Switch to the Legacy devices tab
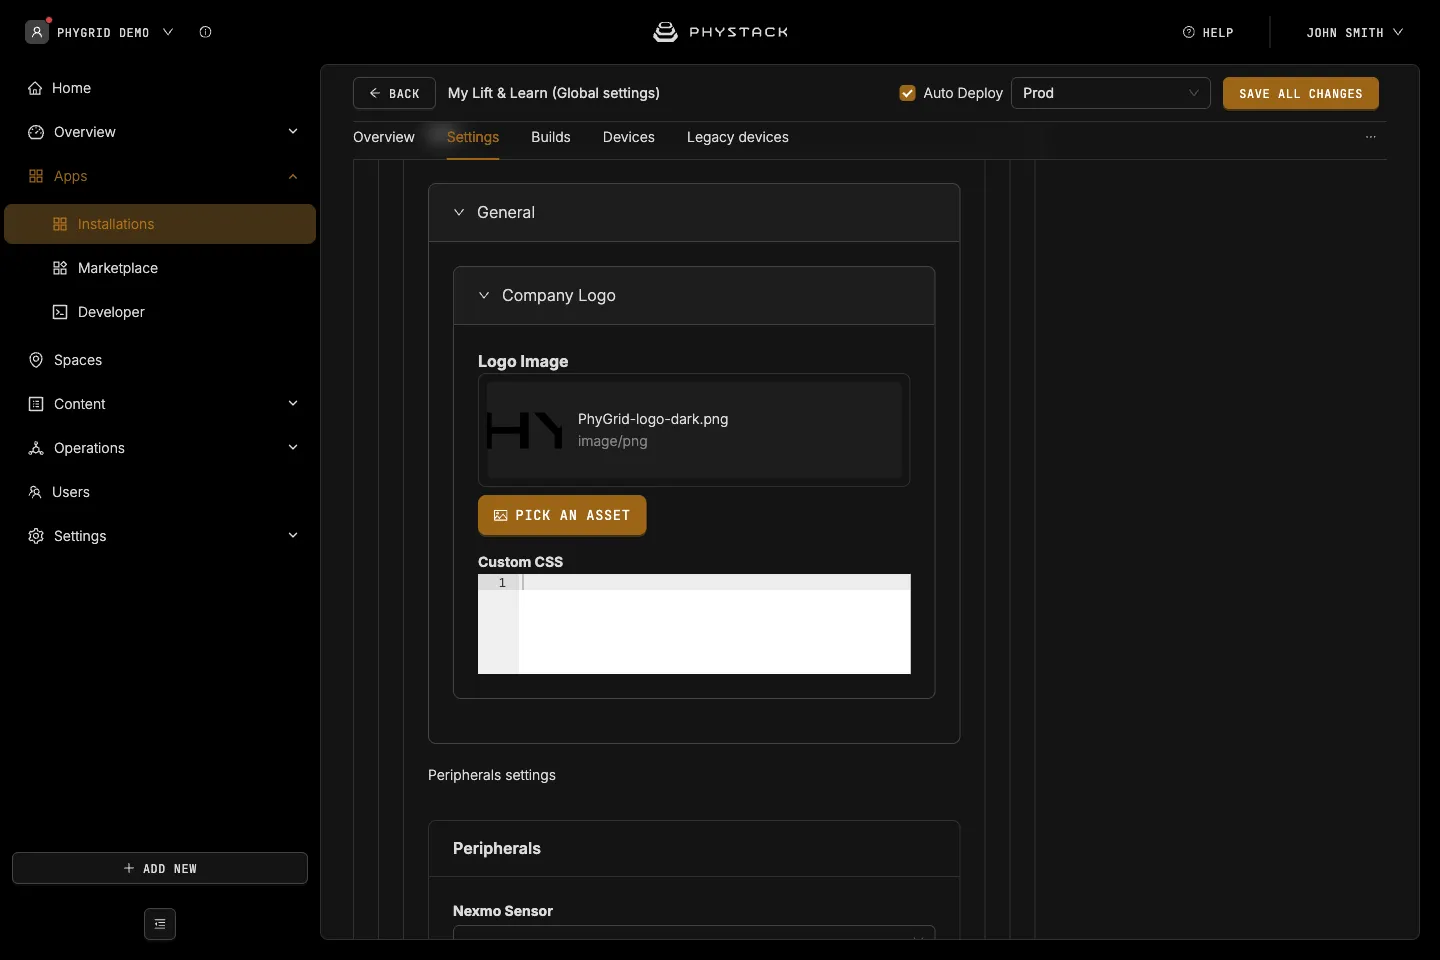Image resolution: width=1440 pixels, height=960 pixels. [738, 137]
